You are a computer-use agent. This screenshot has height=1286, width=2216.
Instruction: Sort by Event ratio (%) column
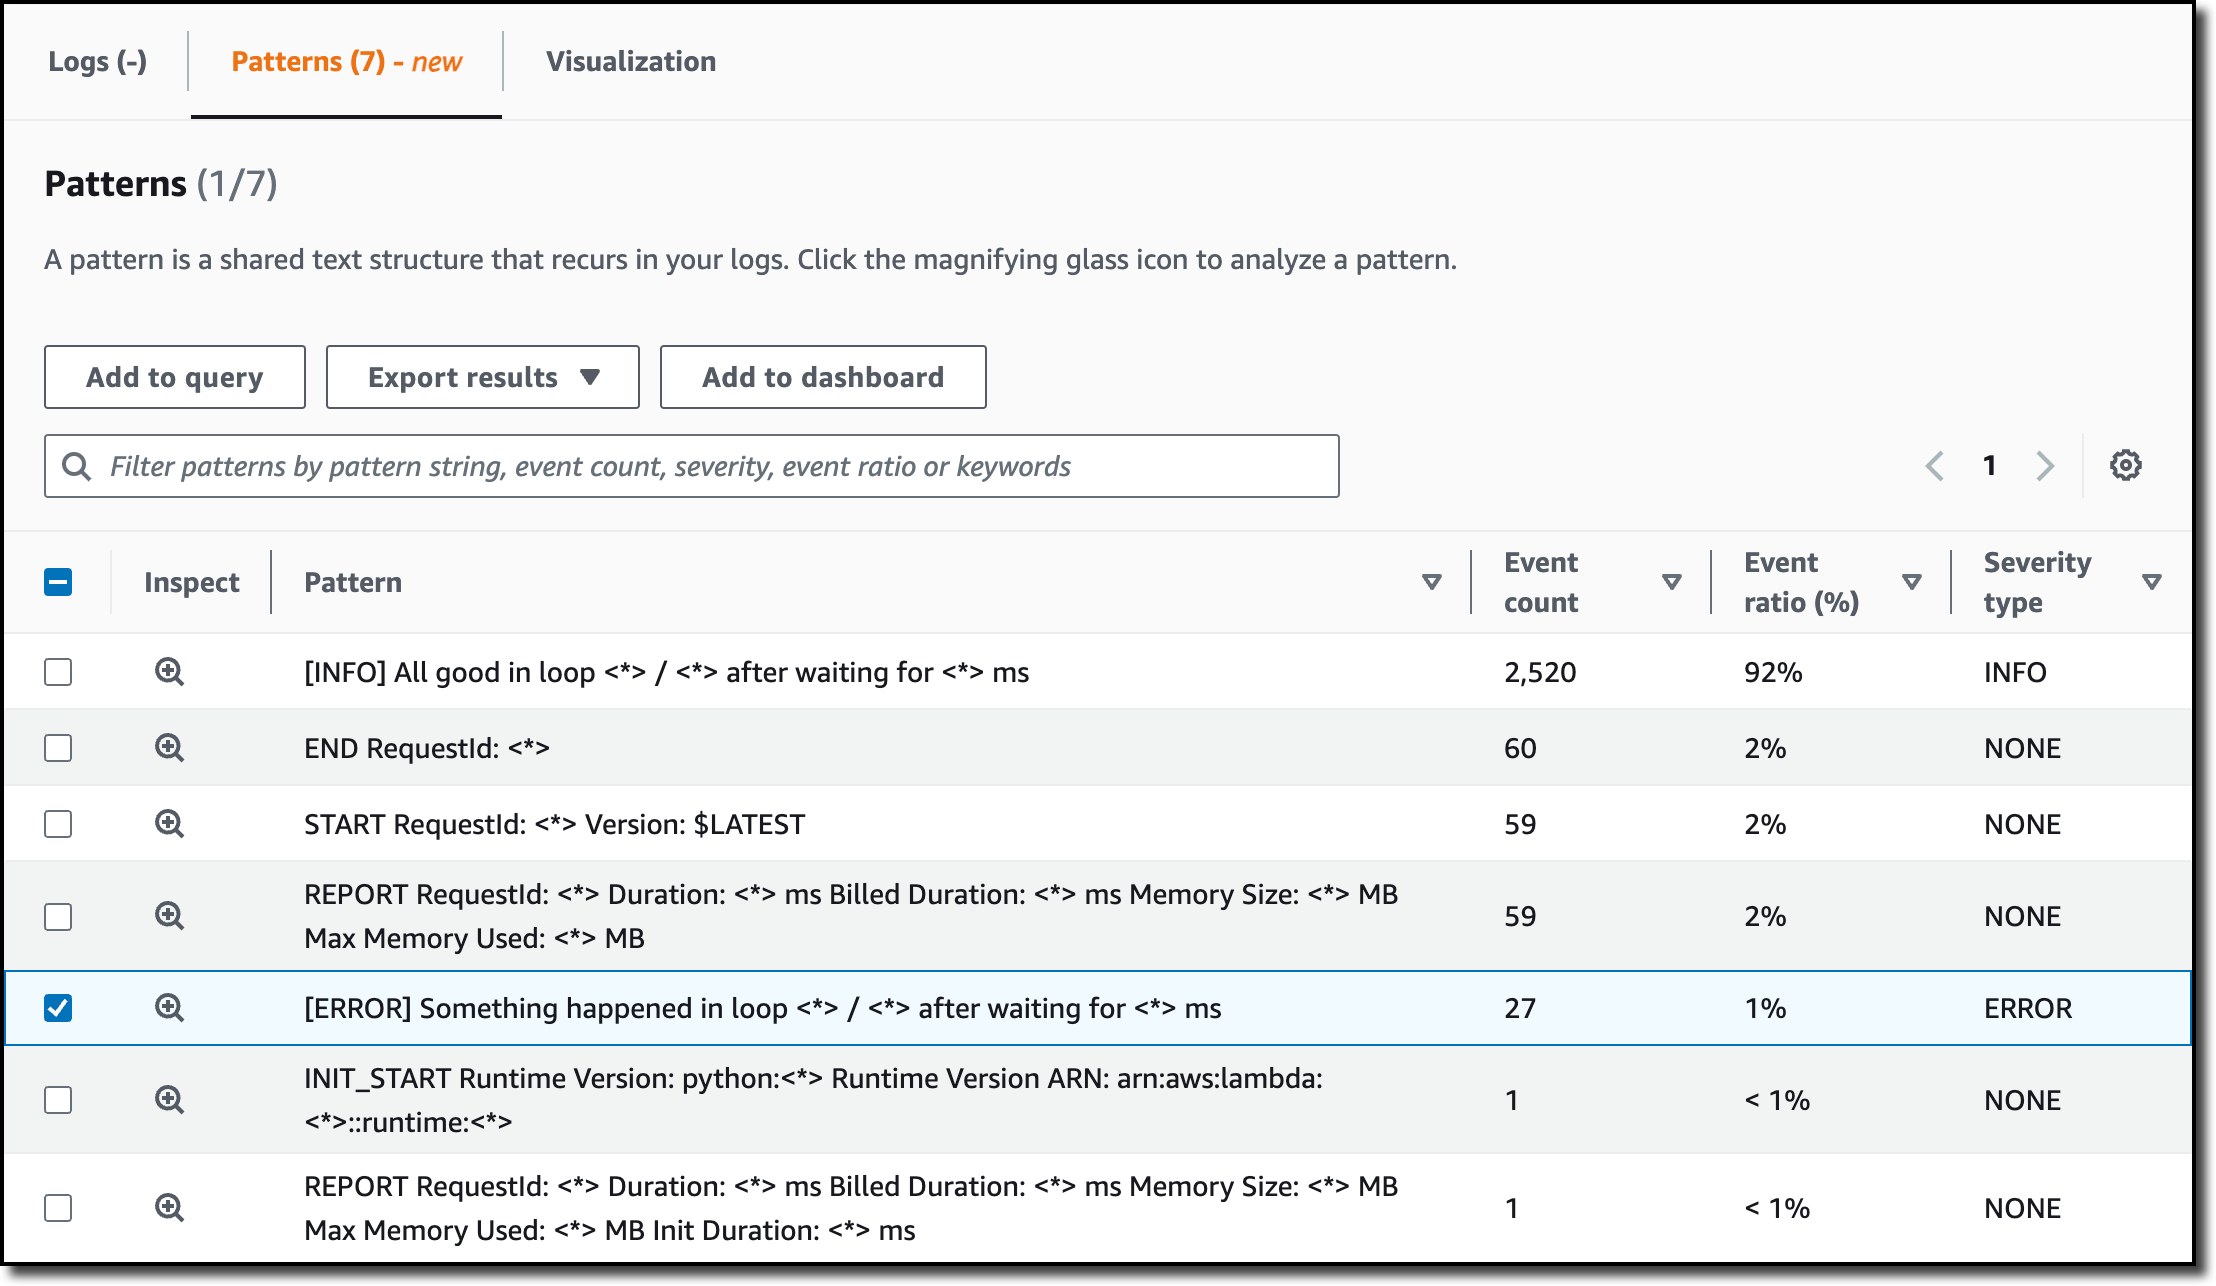point(1911,582)
